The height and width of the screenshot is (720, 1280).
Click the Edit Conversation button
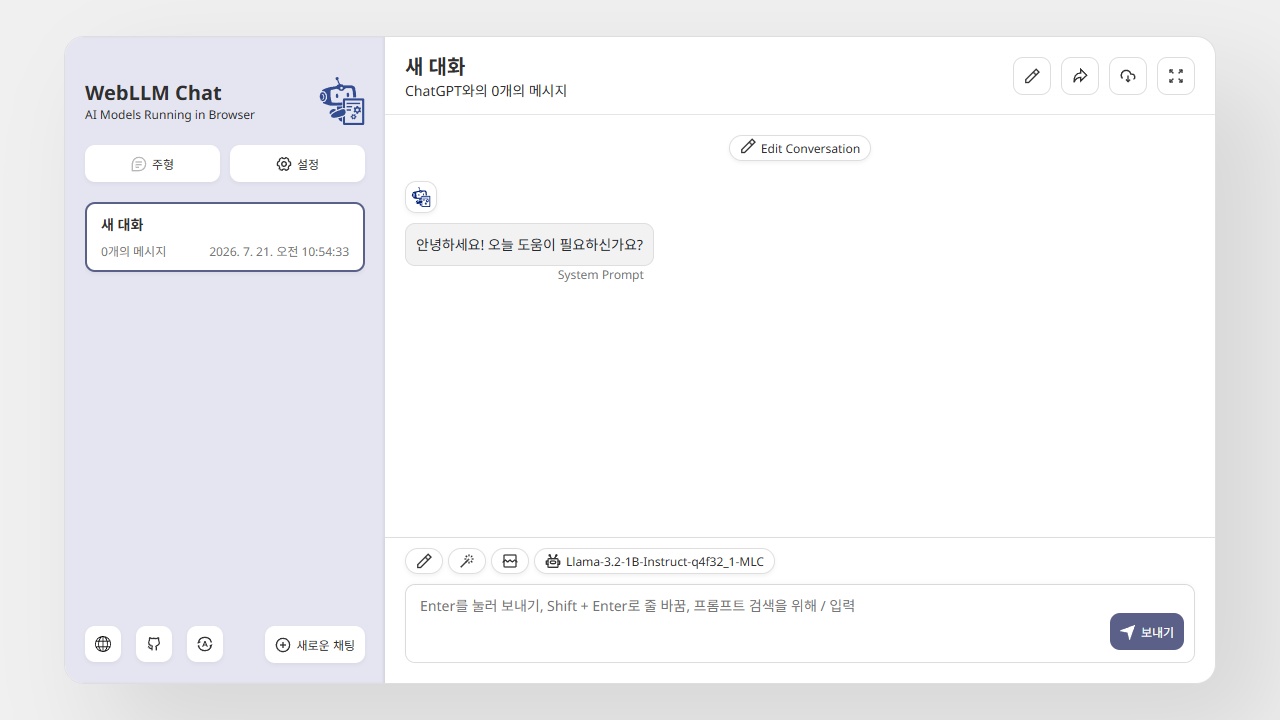800,148
